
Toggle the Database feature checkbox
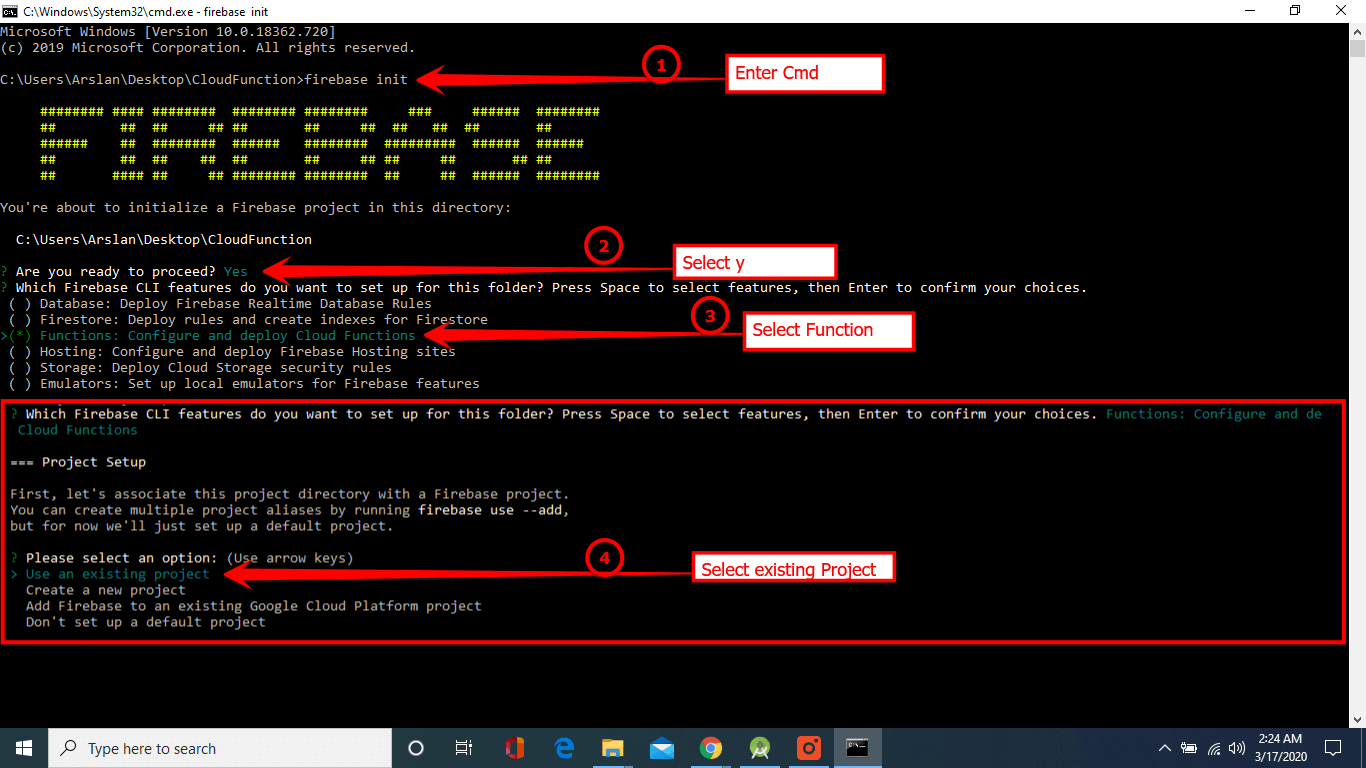(20, 303)
